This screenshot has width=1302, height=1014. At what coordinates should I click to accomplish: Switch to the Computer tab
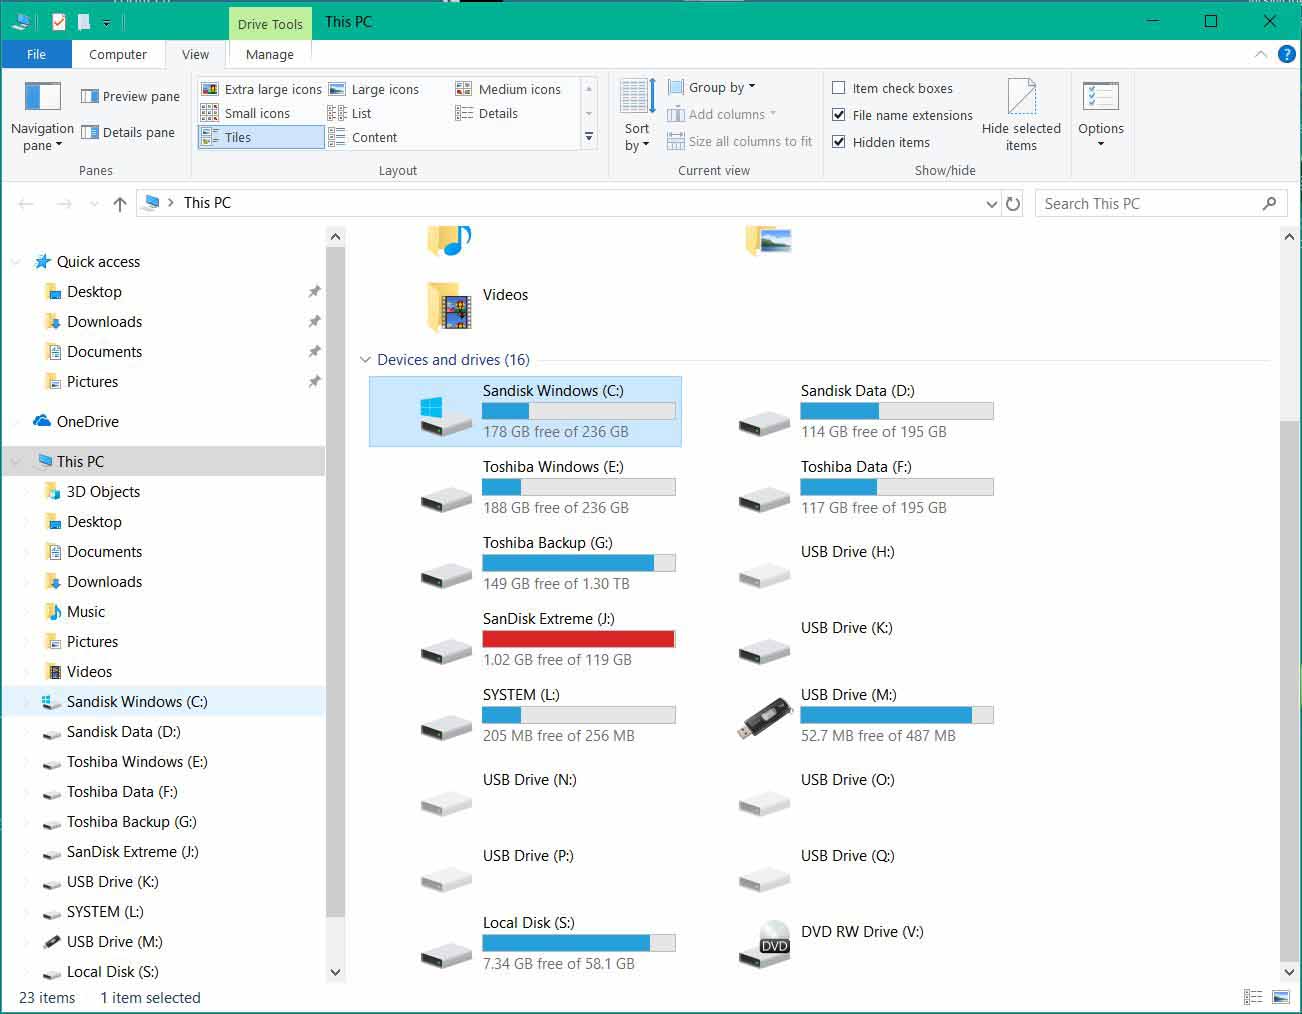[117, 54]
